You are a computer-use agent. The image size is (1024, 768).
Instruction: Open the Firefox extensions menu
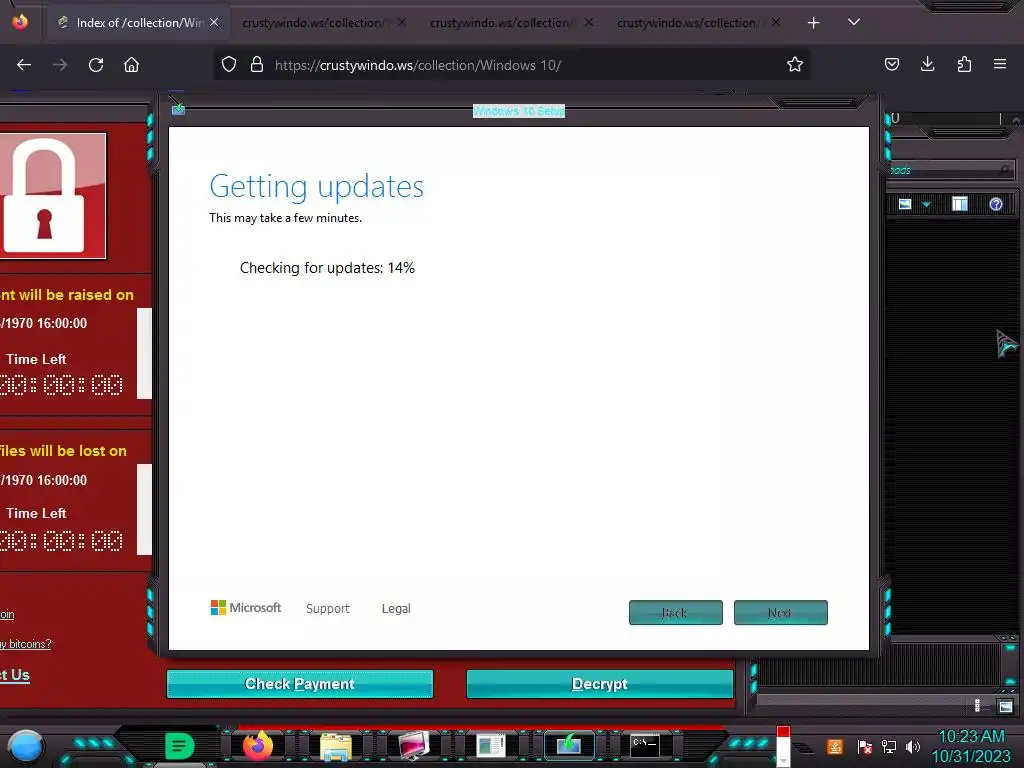pos(964,65)
